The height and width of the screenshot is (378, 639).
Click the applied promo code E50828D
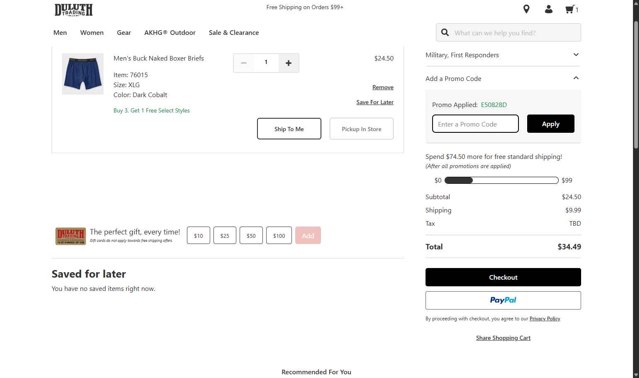[x=494, y=105]
